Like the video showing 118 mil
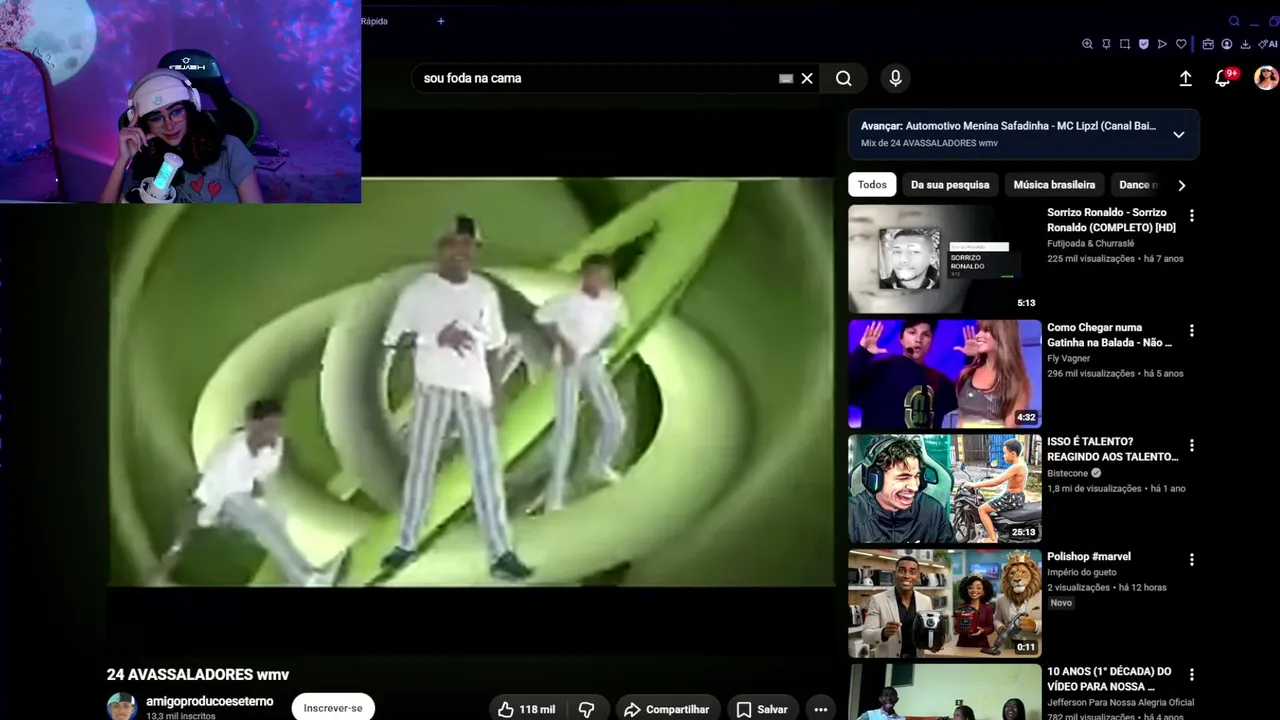1280x720 pixels. (527, 709)
